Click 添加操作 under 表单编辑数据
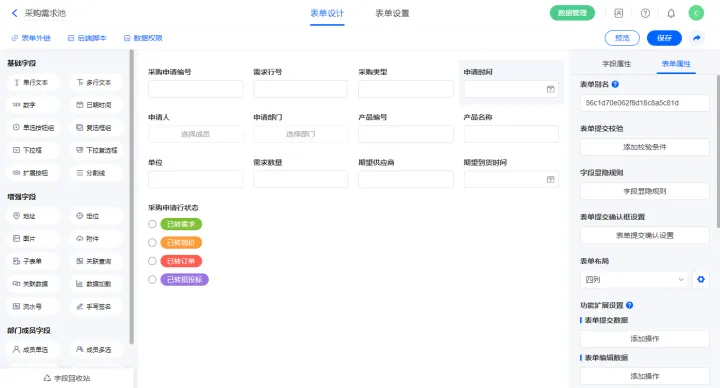Screen dimensions: 720x388 coord(645,376)
